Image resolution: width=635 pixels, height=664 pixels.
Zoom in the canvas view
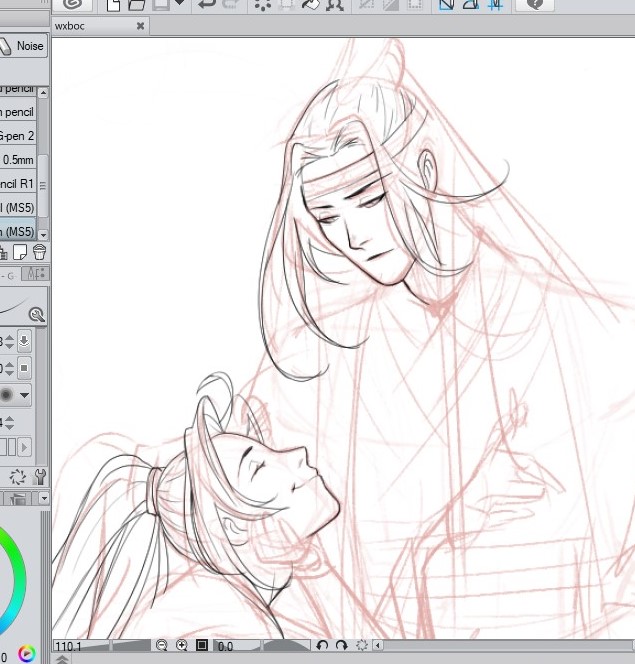point(182,645)
